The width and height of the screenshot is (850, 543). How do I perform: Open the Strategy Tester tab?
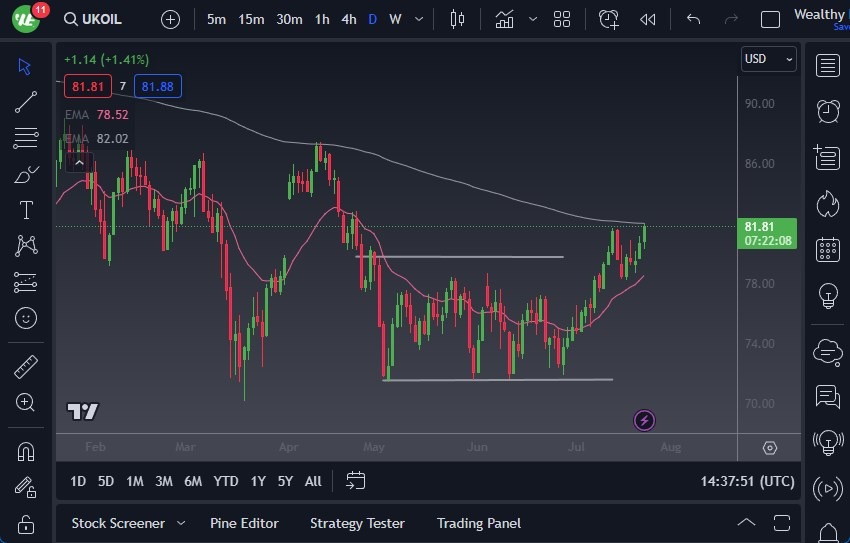tap(357, 523)
